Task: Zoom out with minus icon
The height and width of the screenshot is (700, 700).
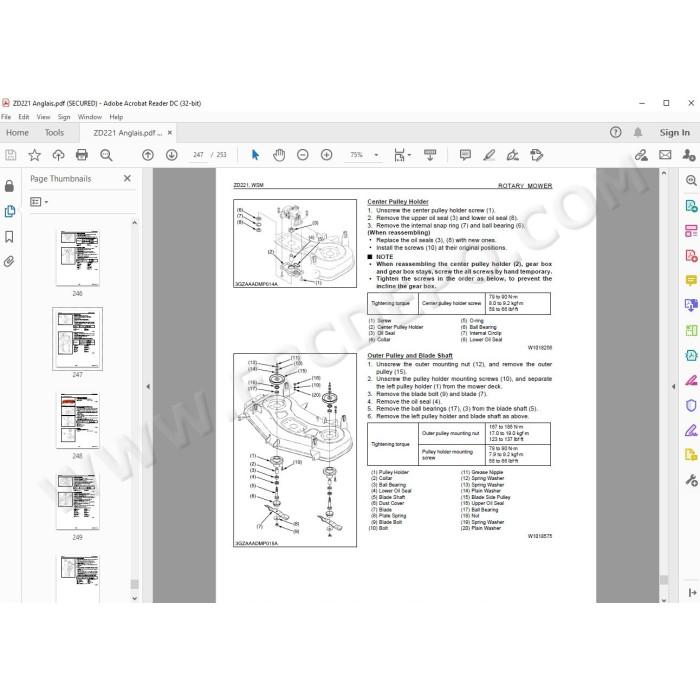Action: [x=303, y=155]
